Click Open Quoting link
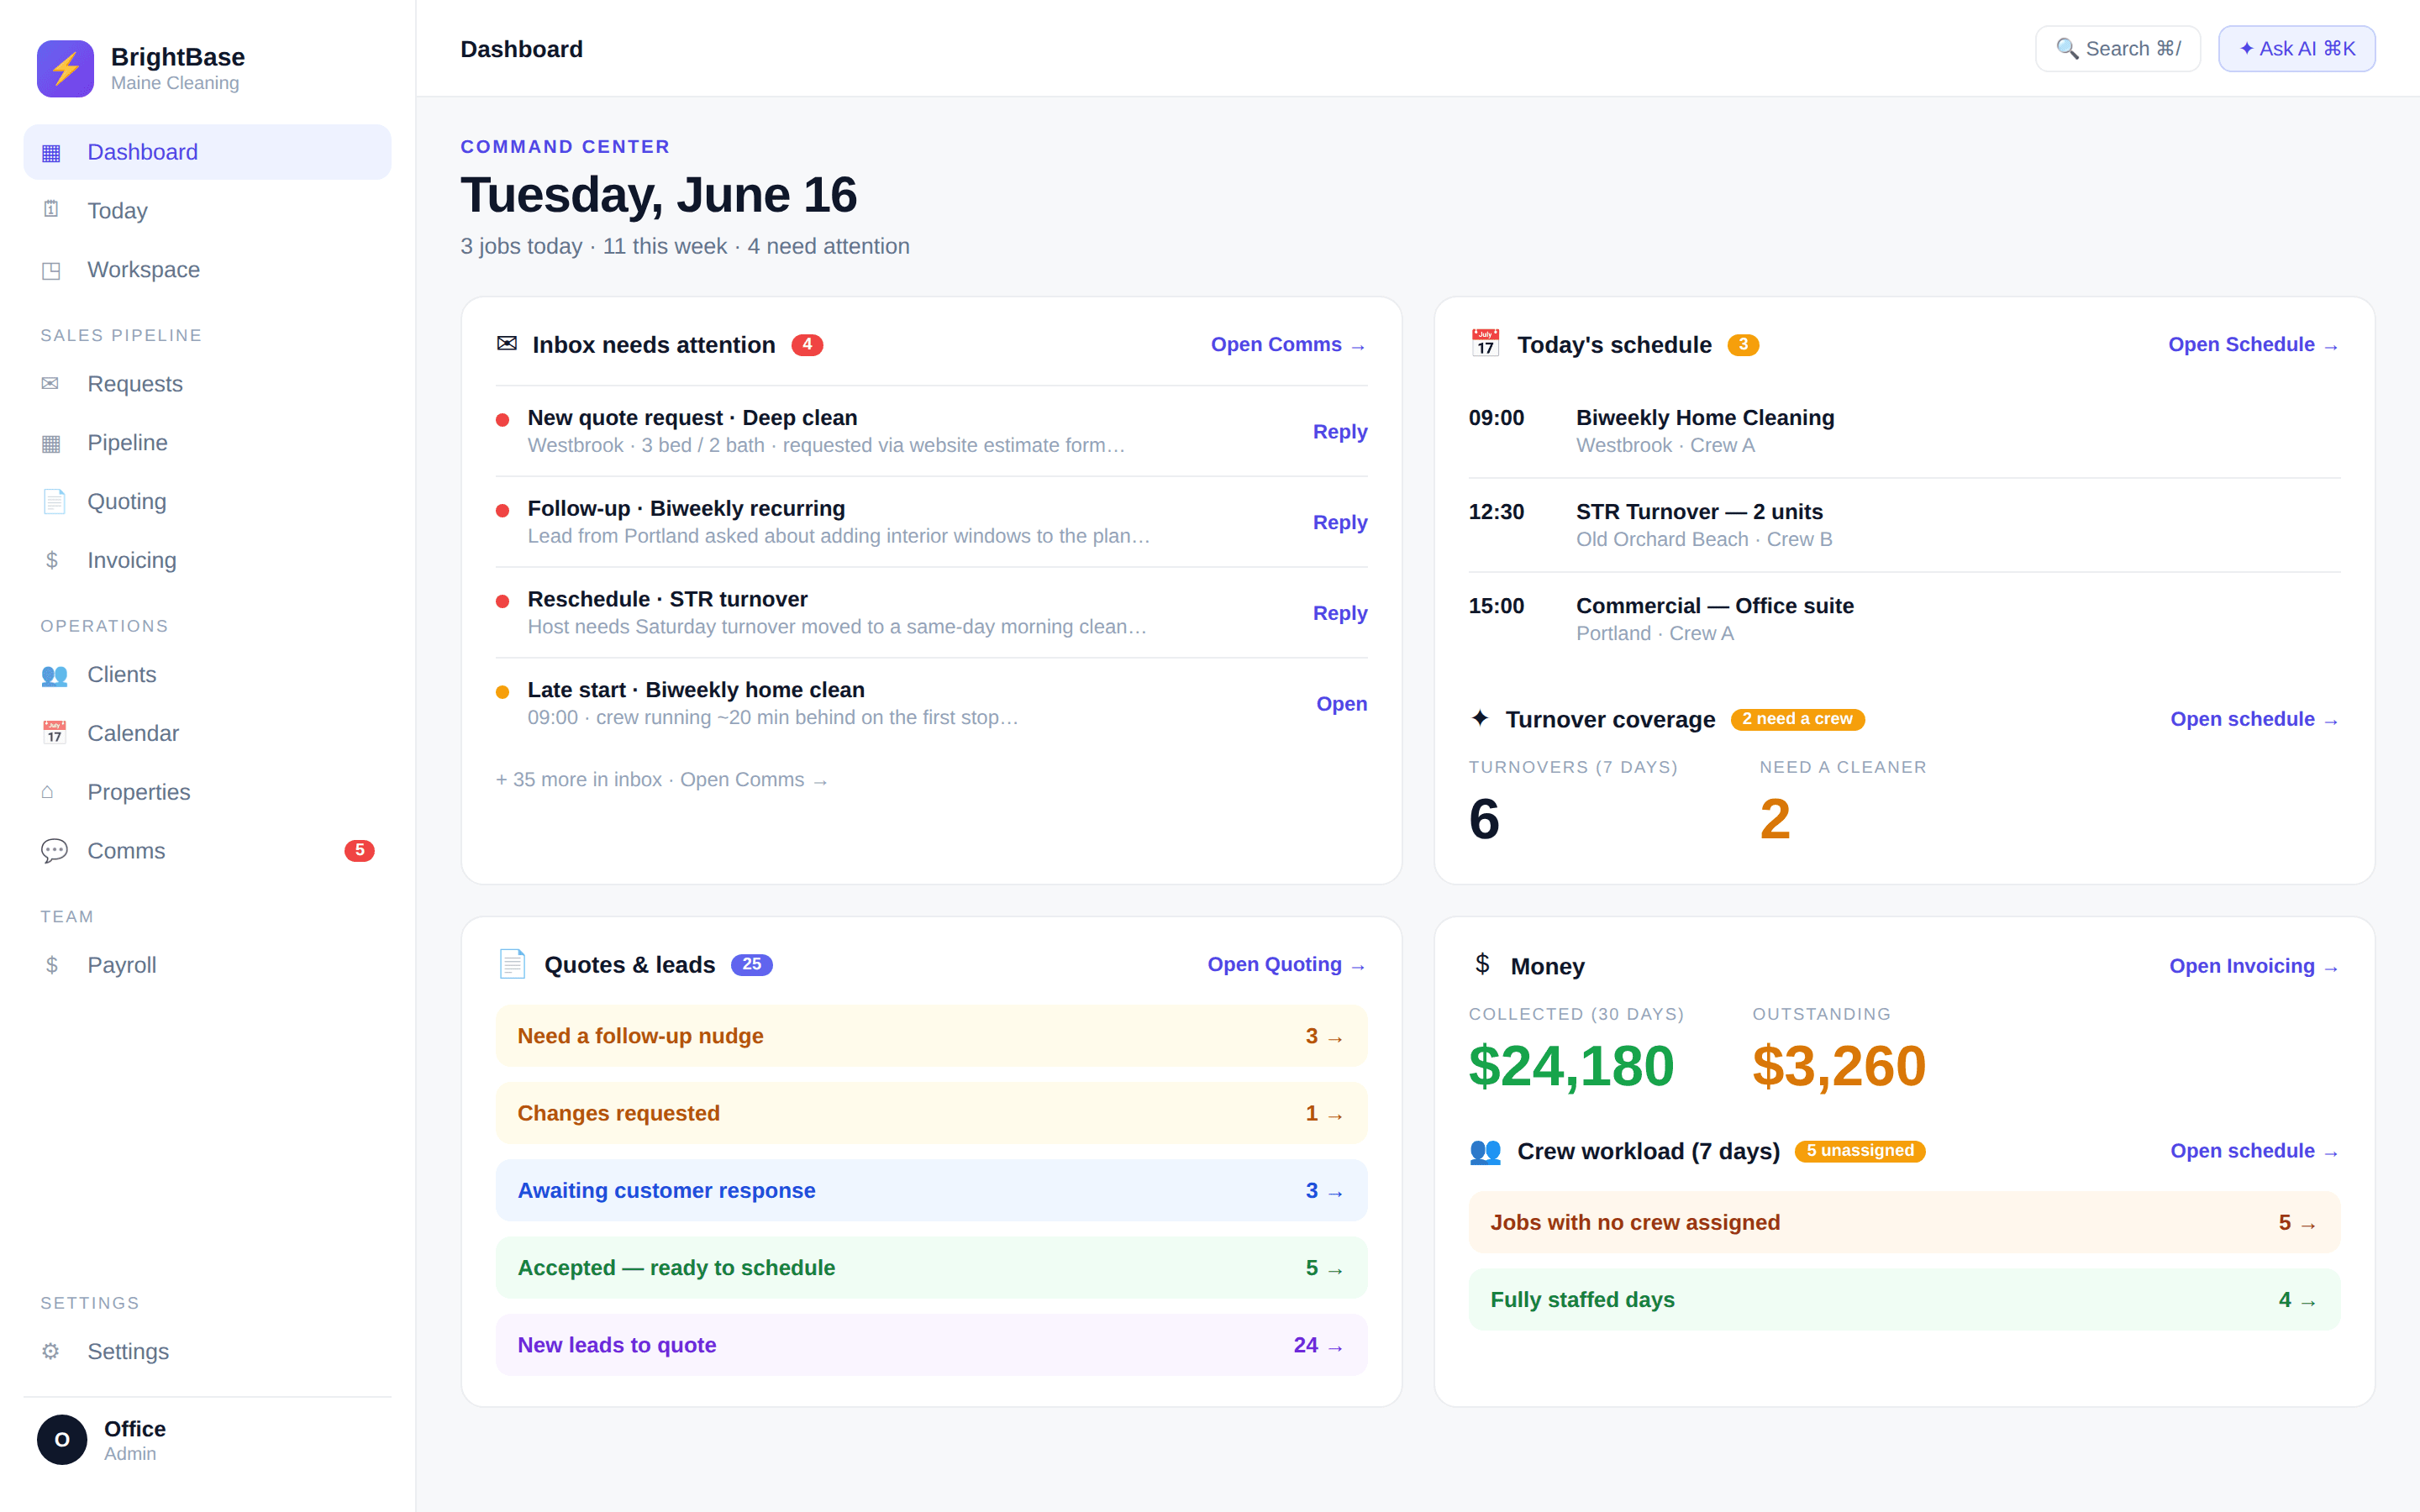2420x1512 pixels. pos(1286,964)
